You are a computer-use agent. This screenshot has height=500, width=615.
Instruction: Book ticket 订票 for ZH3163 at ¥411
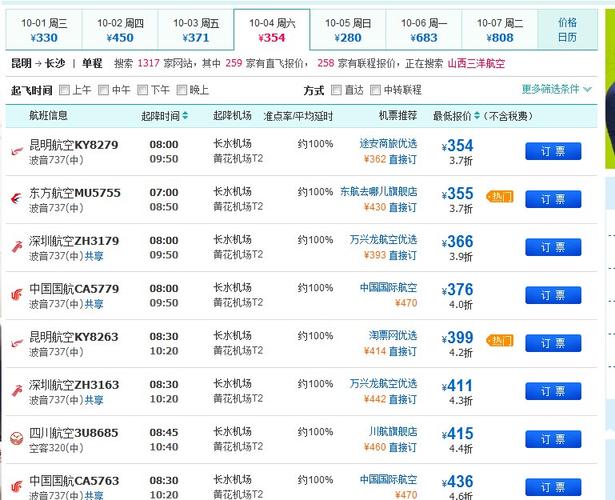tap(553, 391)
